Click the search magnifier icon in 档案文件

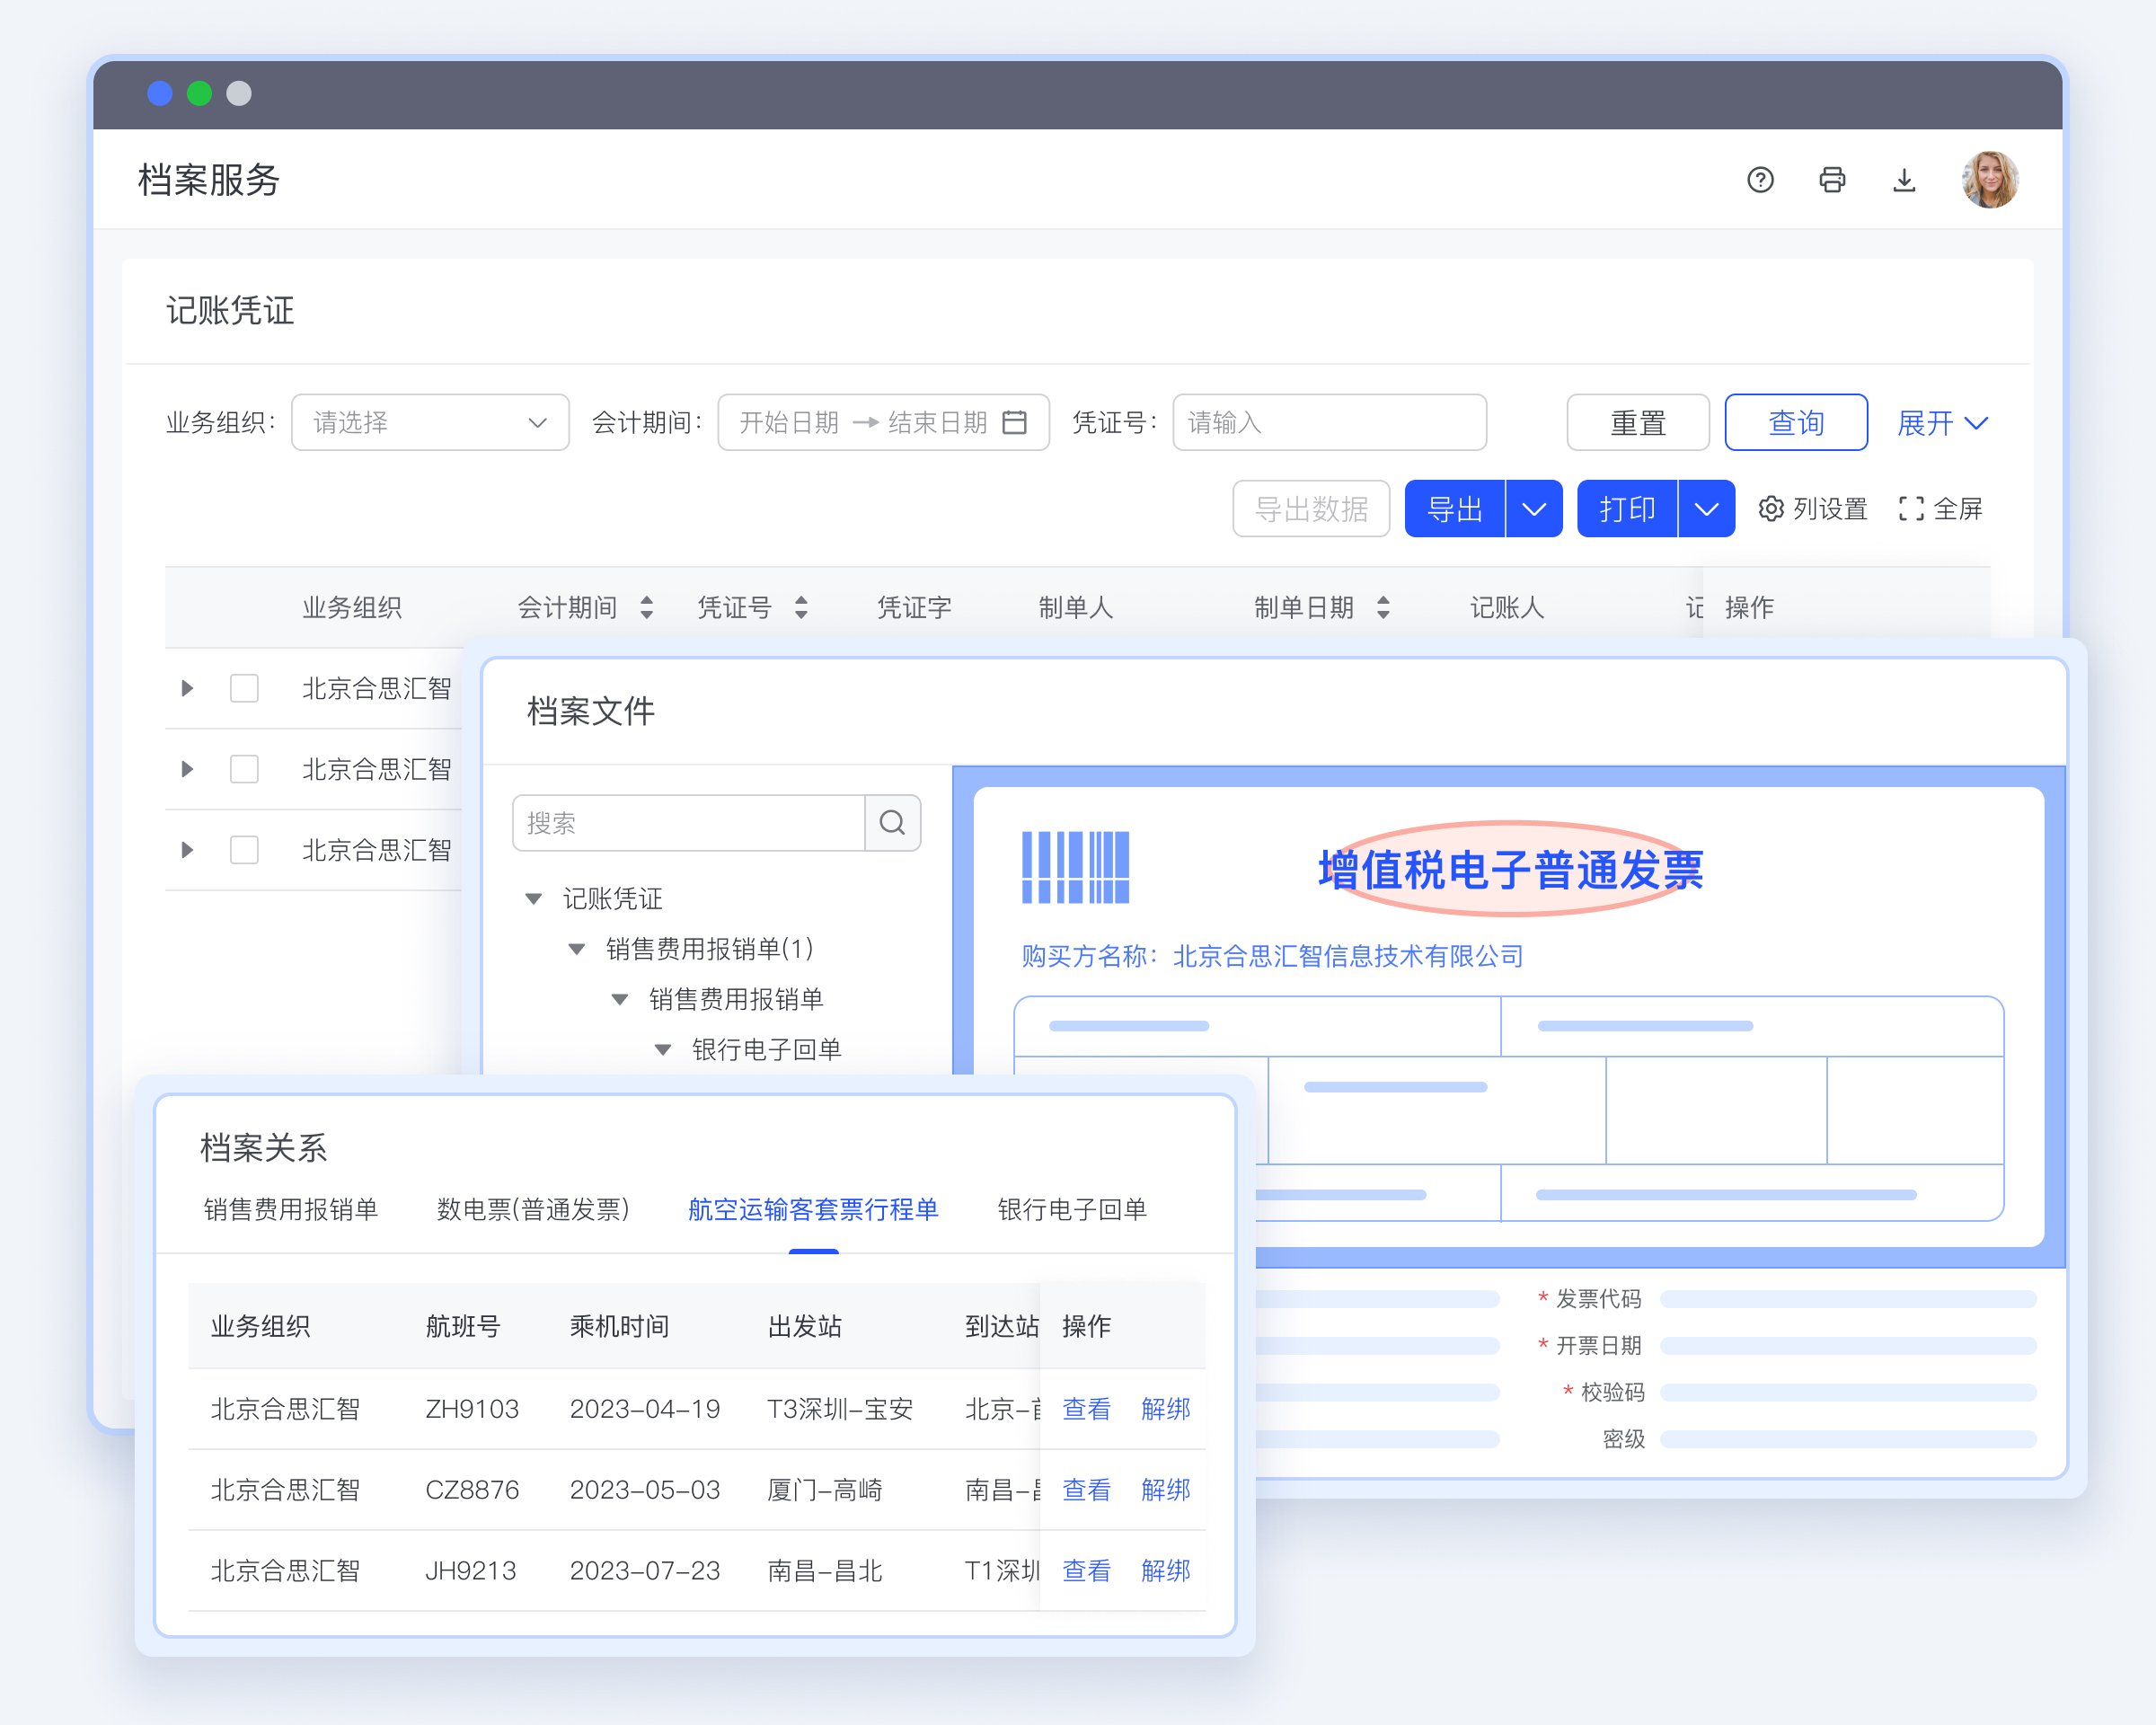point(892,823)
